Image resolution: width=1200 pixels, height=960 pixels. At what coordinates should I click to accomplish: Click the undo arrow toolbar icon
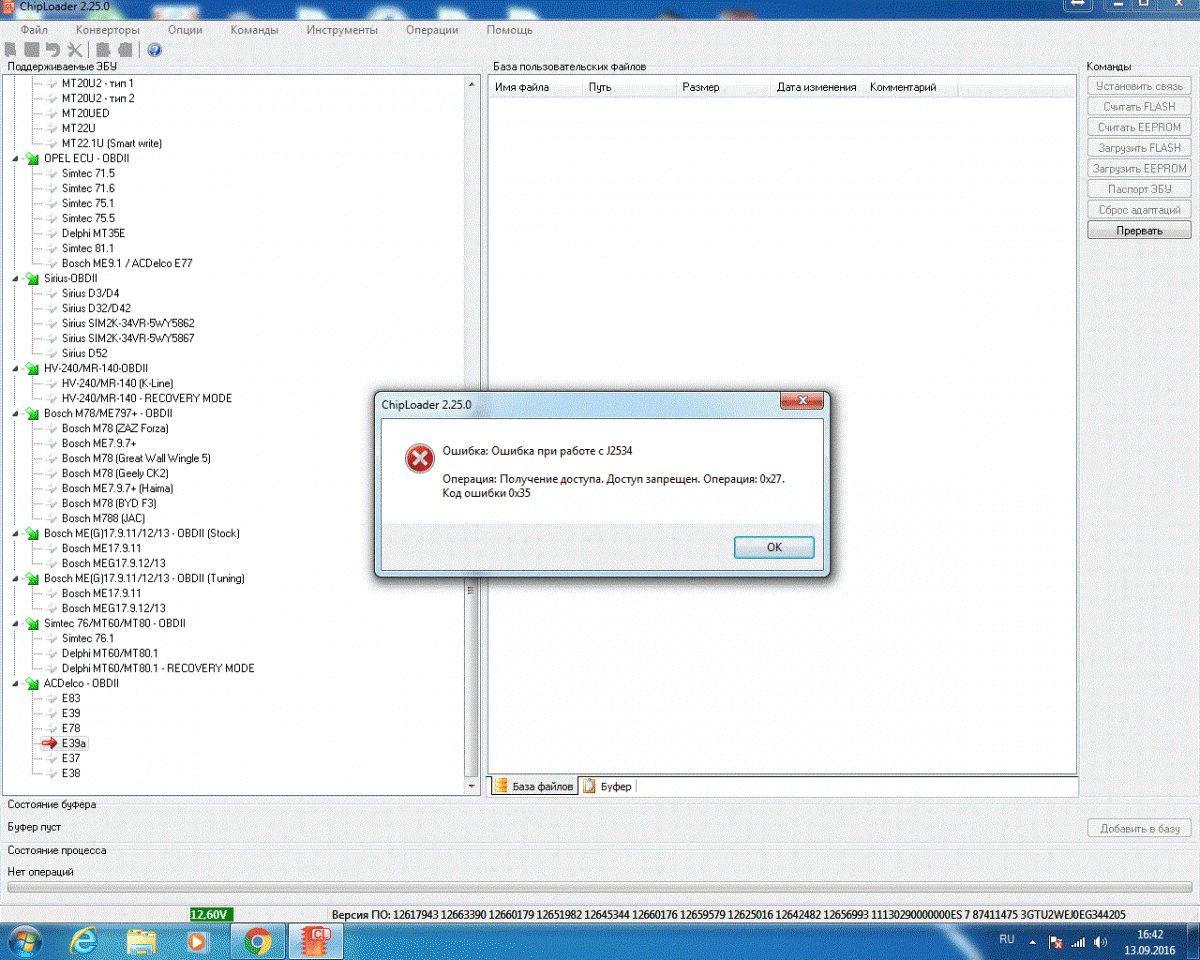click(x=53, y=50)
